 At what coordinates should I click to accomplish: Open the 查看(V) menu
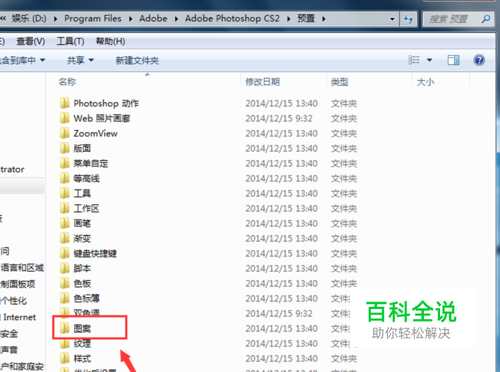point(31,41)
